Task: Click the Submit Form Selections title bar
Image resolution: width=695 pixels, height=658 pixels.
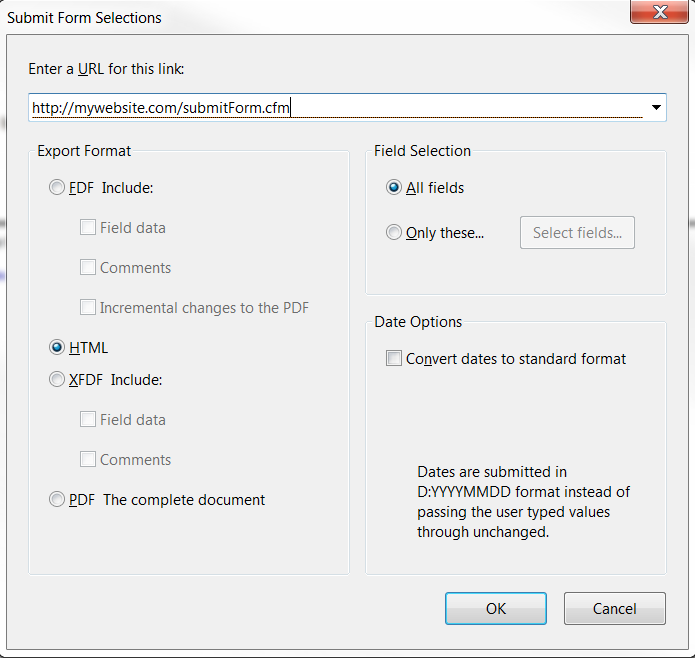Action: [310, 18]
